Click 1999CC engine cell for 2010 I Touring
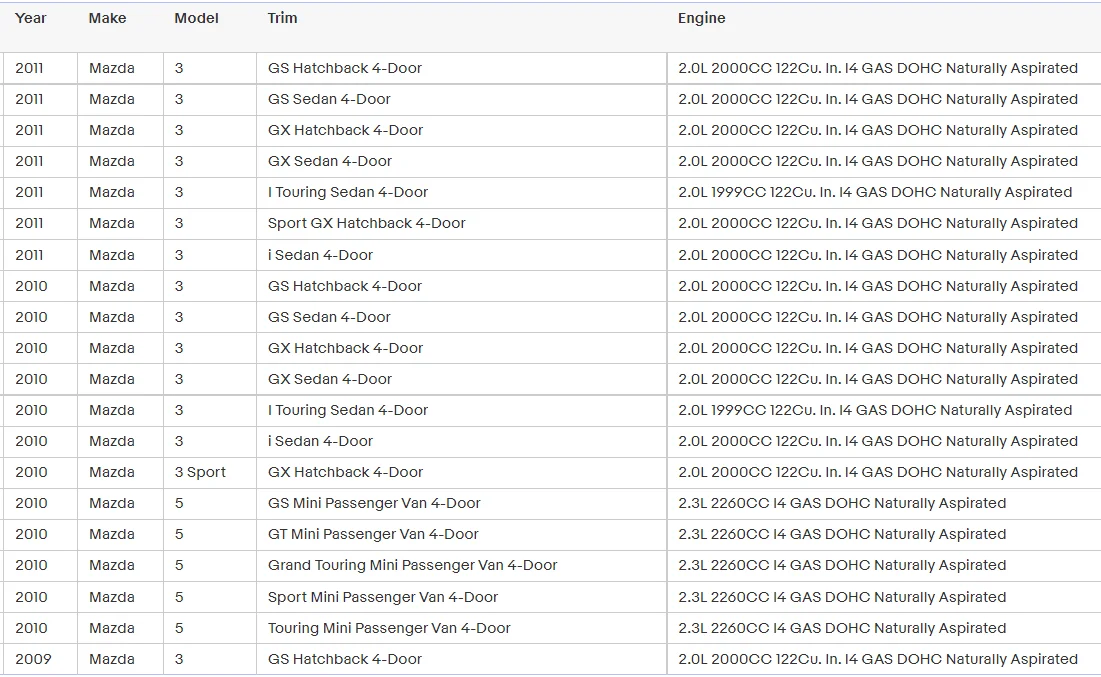The image size is (1101, 677). pos(884,410)
